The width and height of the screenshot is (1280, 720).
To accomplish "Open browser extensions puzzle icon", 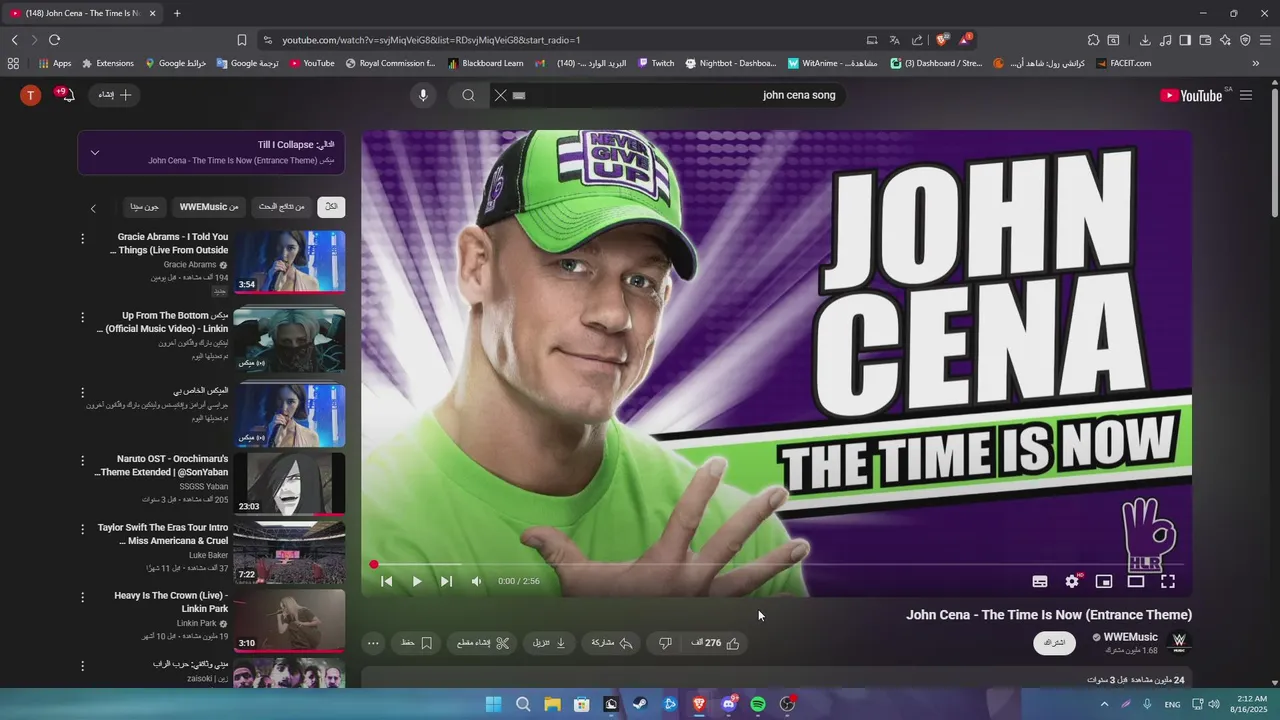I will pos(1093,40).
